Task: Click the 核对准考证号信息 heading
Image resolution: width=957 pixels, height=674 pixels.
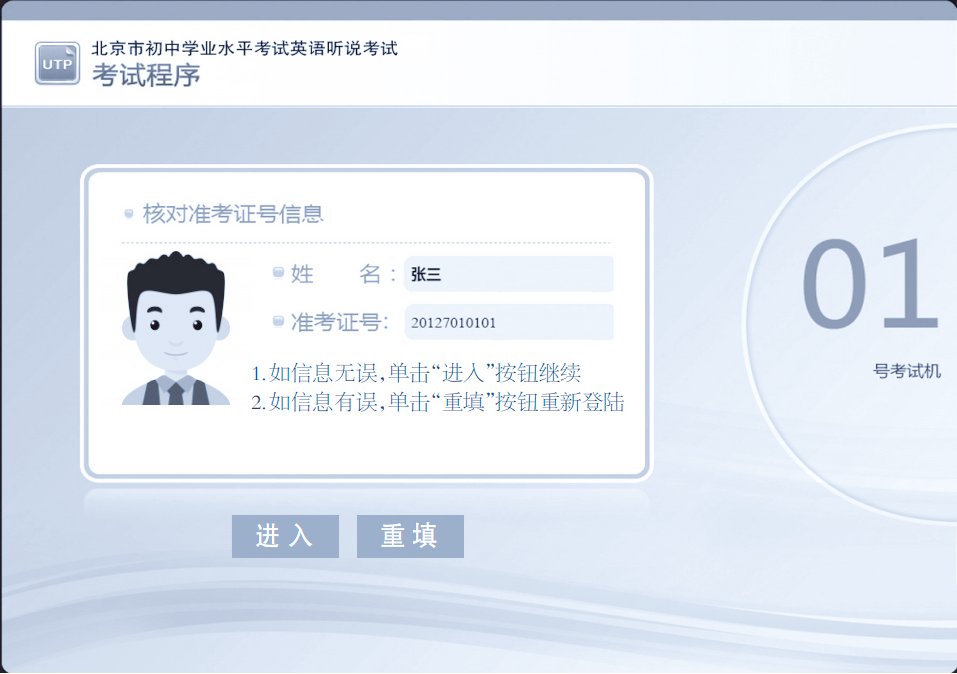Action: [x=233, y=214]
